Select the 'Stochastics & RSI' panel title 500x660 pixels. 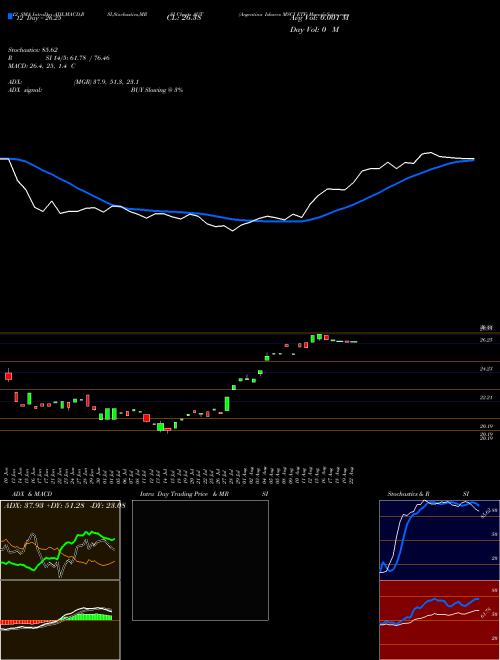(428, 494)
